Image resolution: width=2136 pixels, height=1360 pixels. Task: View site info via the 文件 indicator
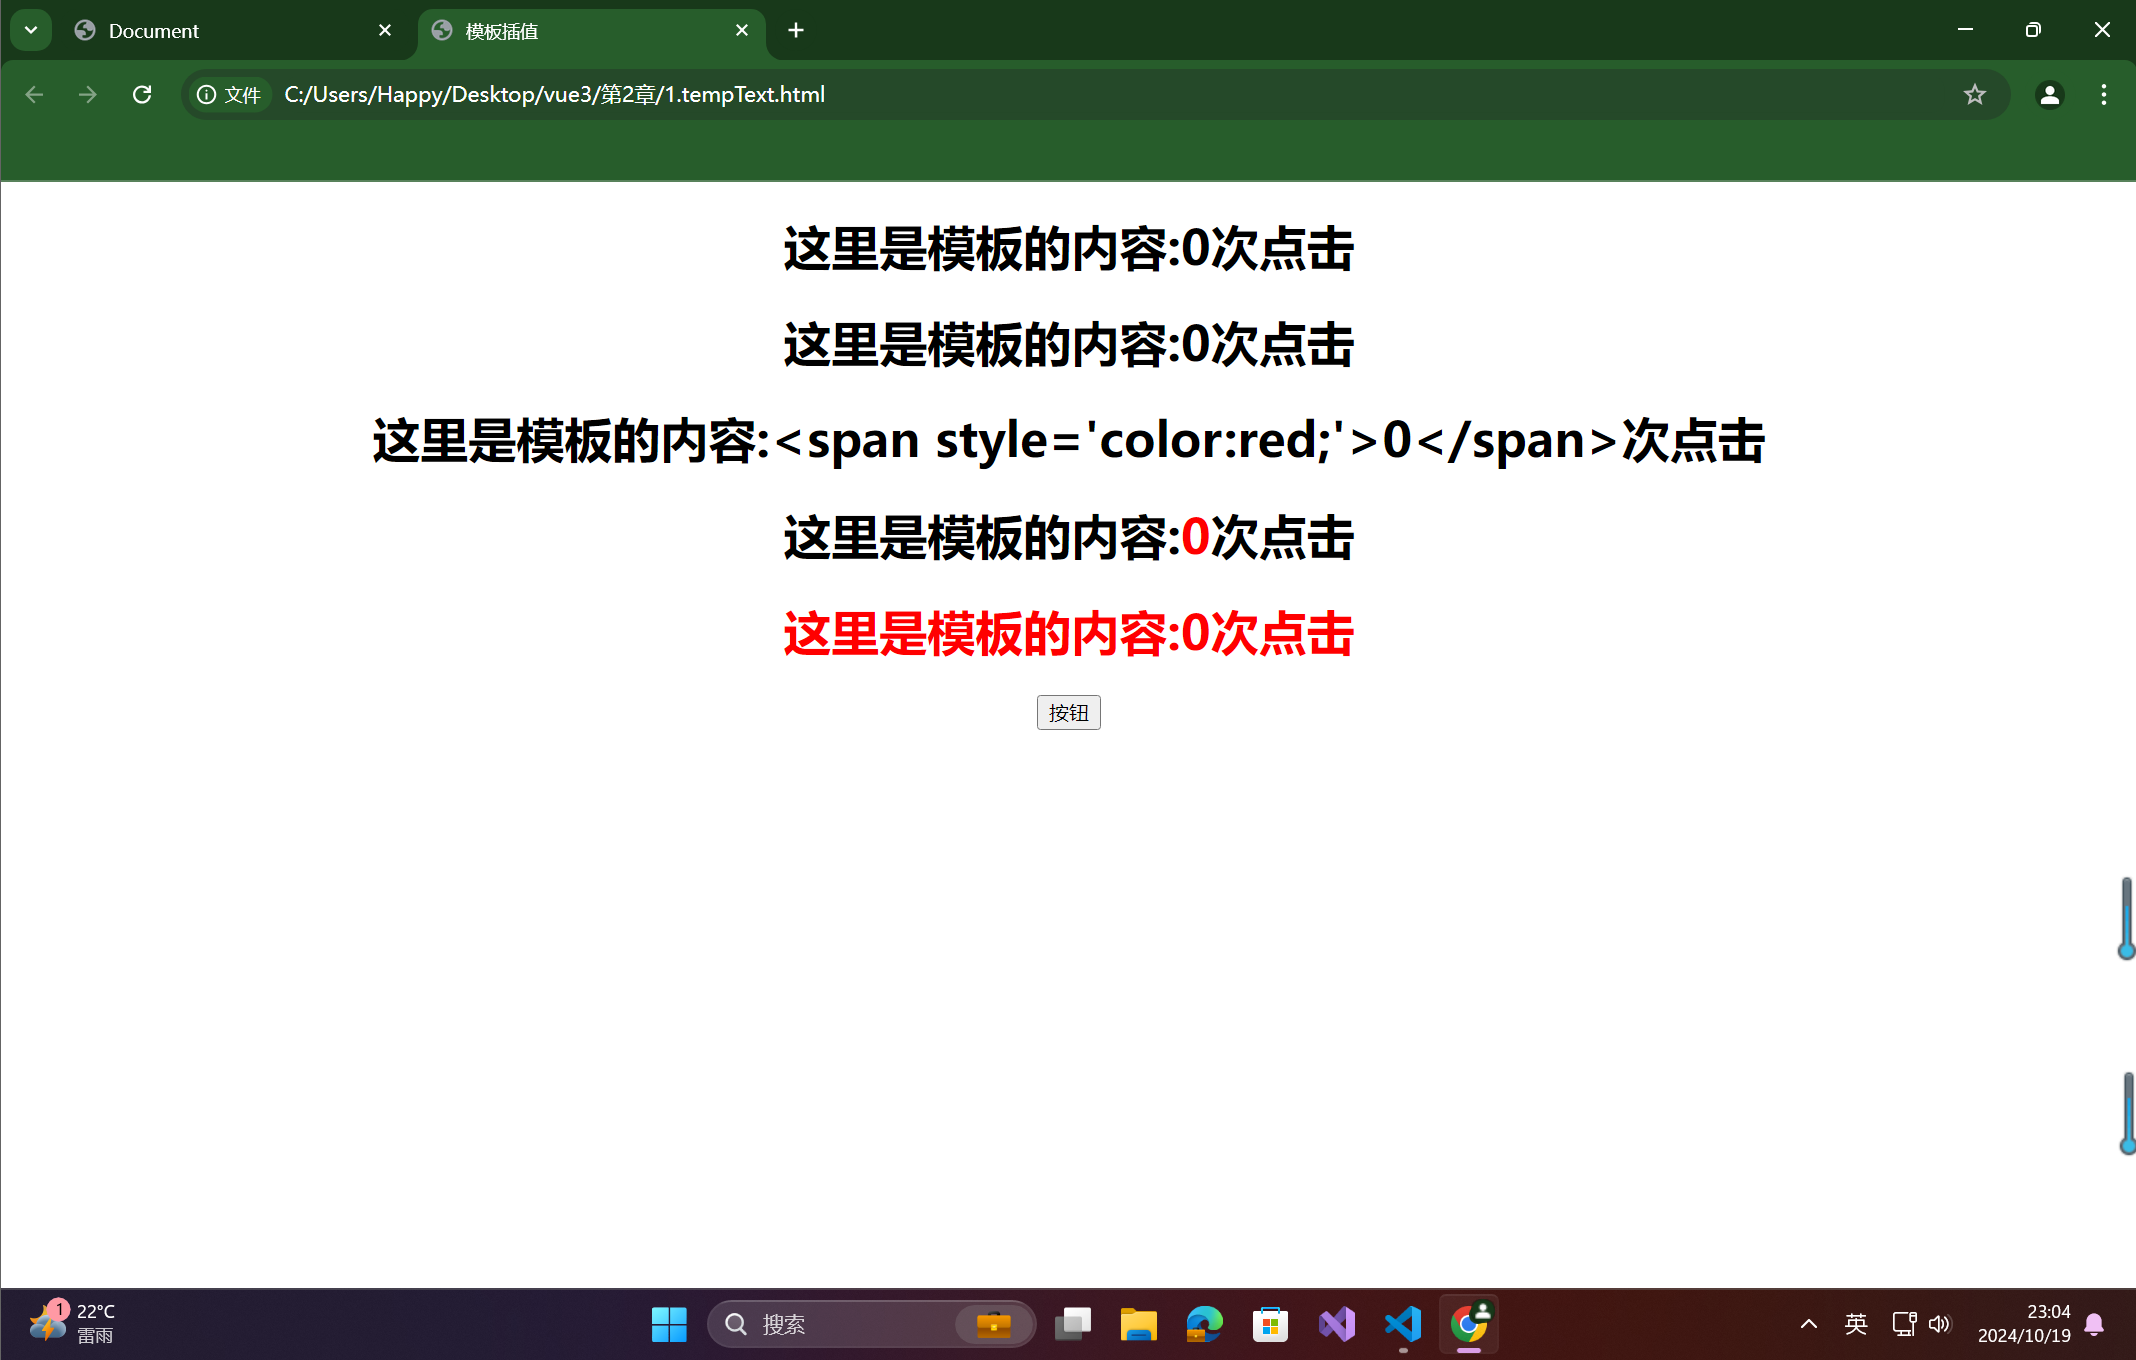point(229,94)
